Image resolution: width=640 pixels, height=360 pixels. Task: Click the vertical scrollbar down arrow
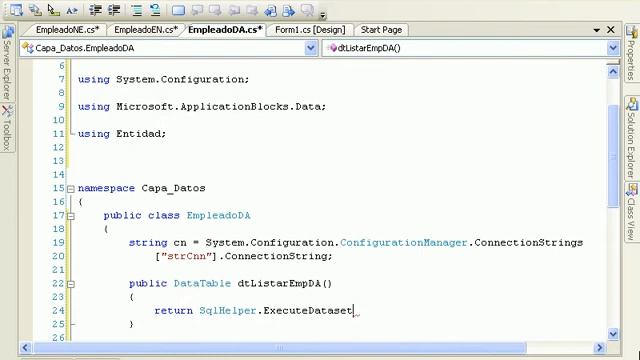coord(613,334)
